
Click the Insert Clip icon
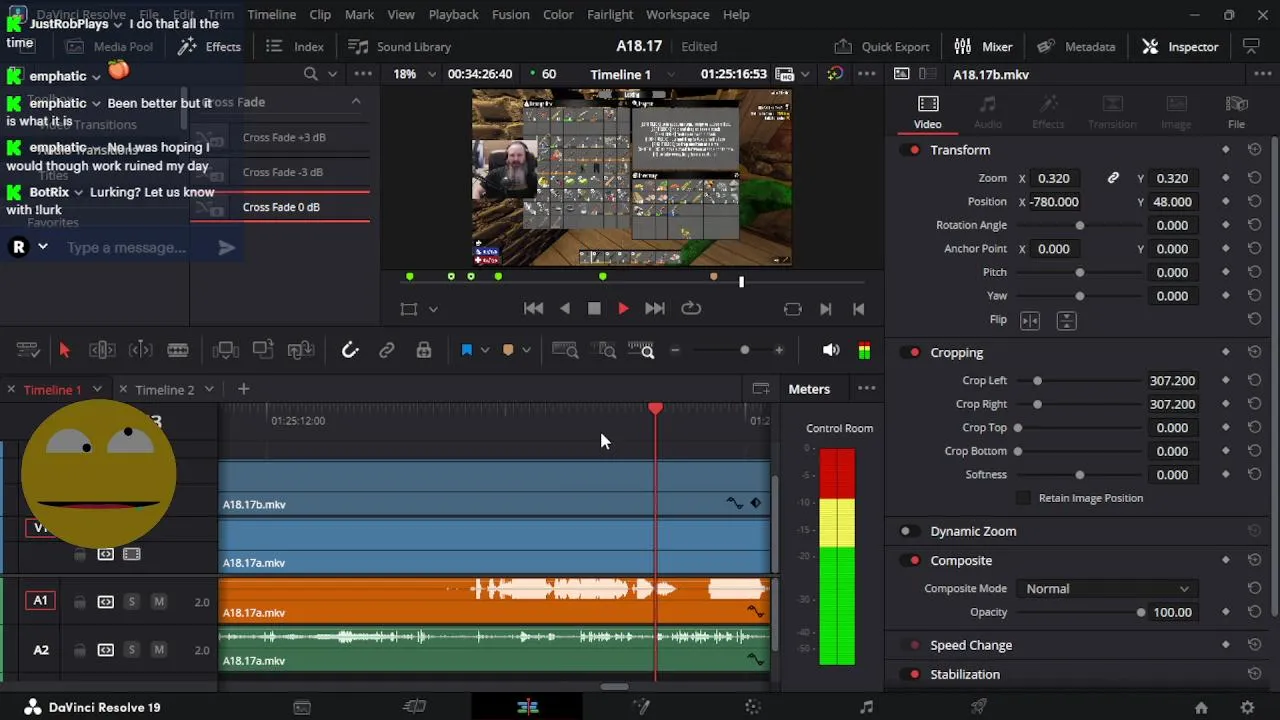(x=226, y=350)
